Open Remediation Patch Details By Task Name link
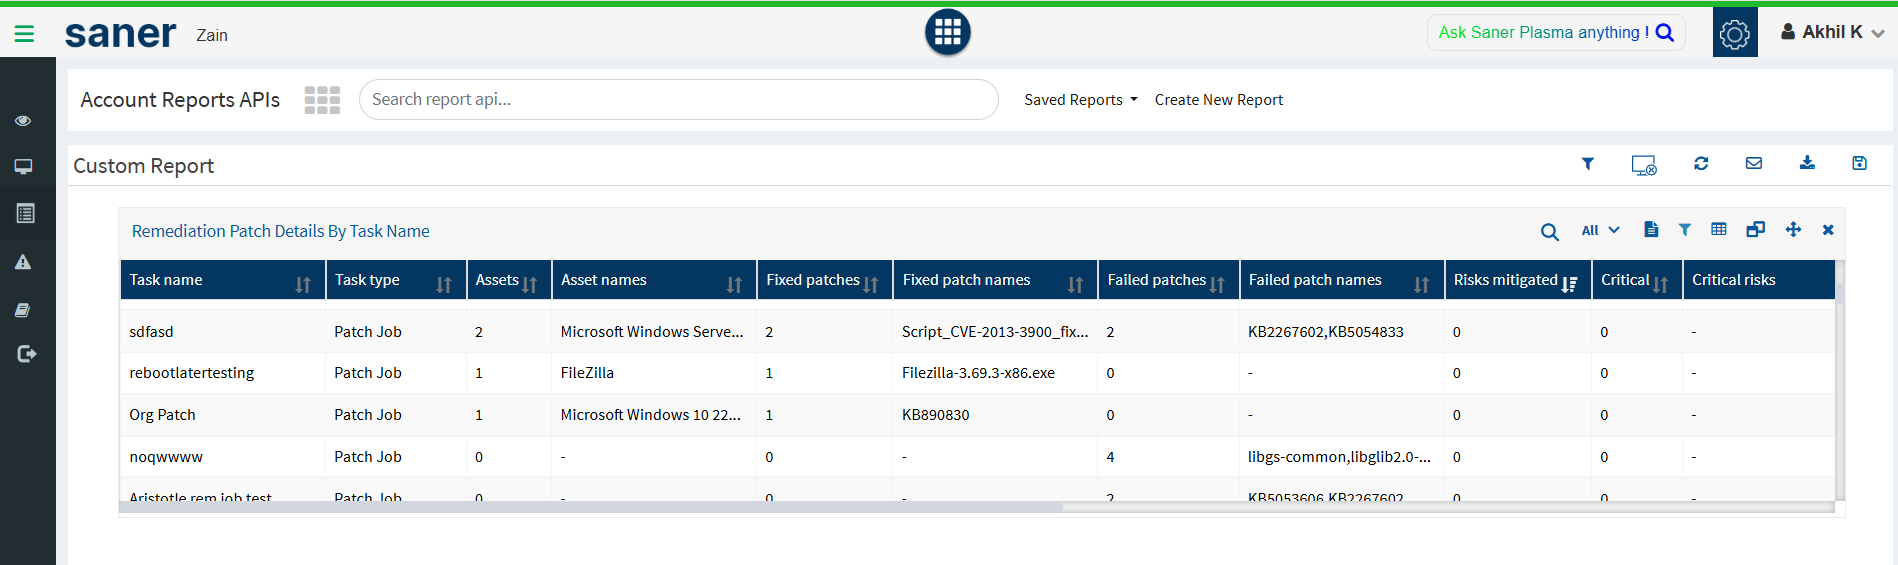Viewport: 1898px width, 565px height. pos(280,231)
